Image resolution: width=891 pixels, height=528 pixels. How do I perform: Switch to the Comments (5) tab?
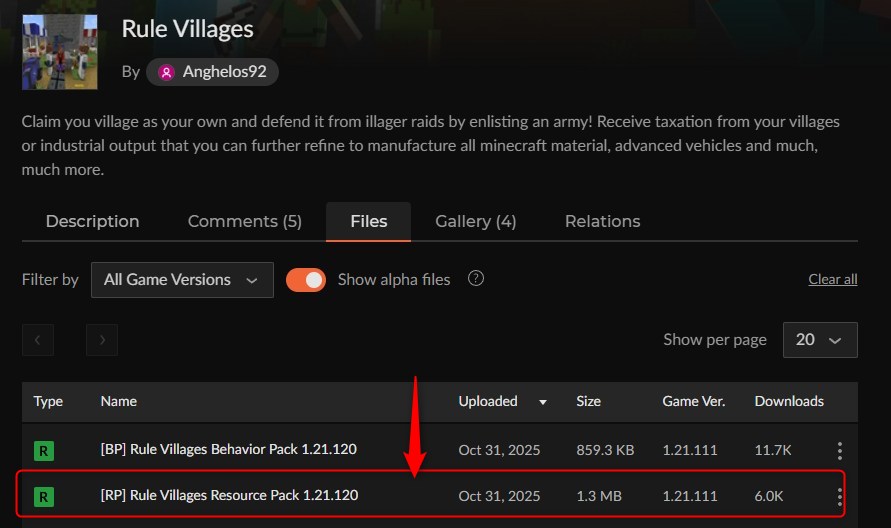click(244, 221)
